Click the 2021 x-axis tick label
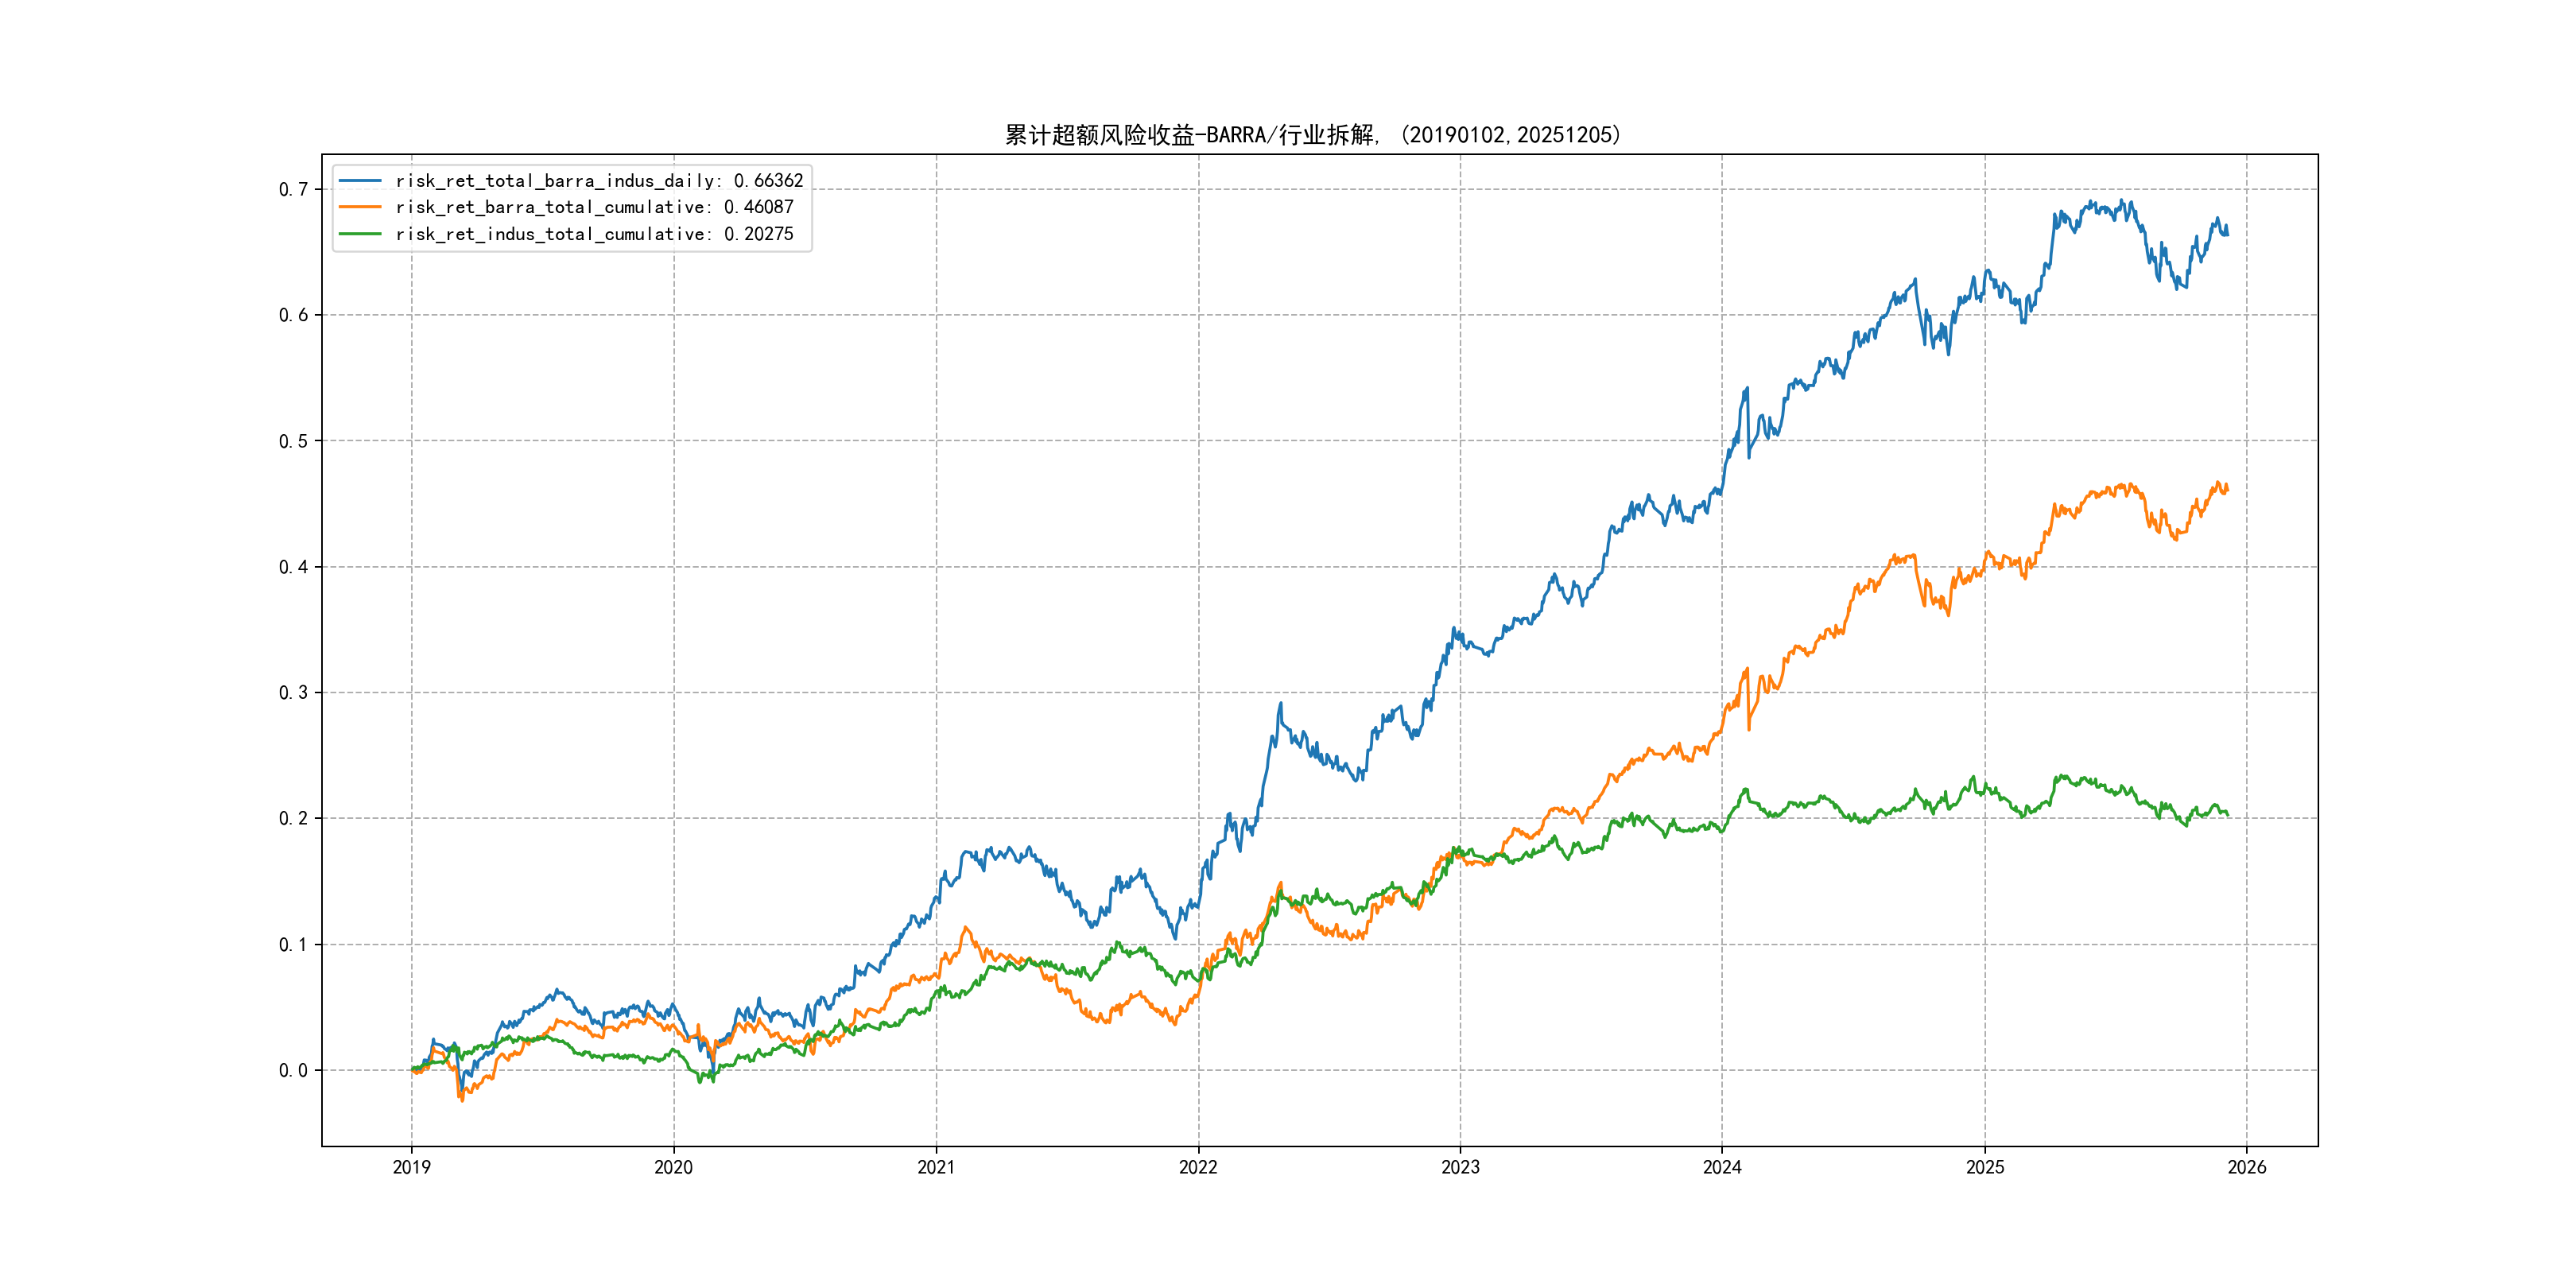 click(936, 1167)
